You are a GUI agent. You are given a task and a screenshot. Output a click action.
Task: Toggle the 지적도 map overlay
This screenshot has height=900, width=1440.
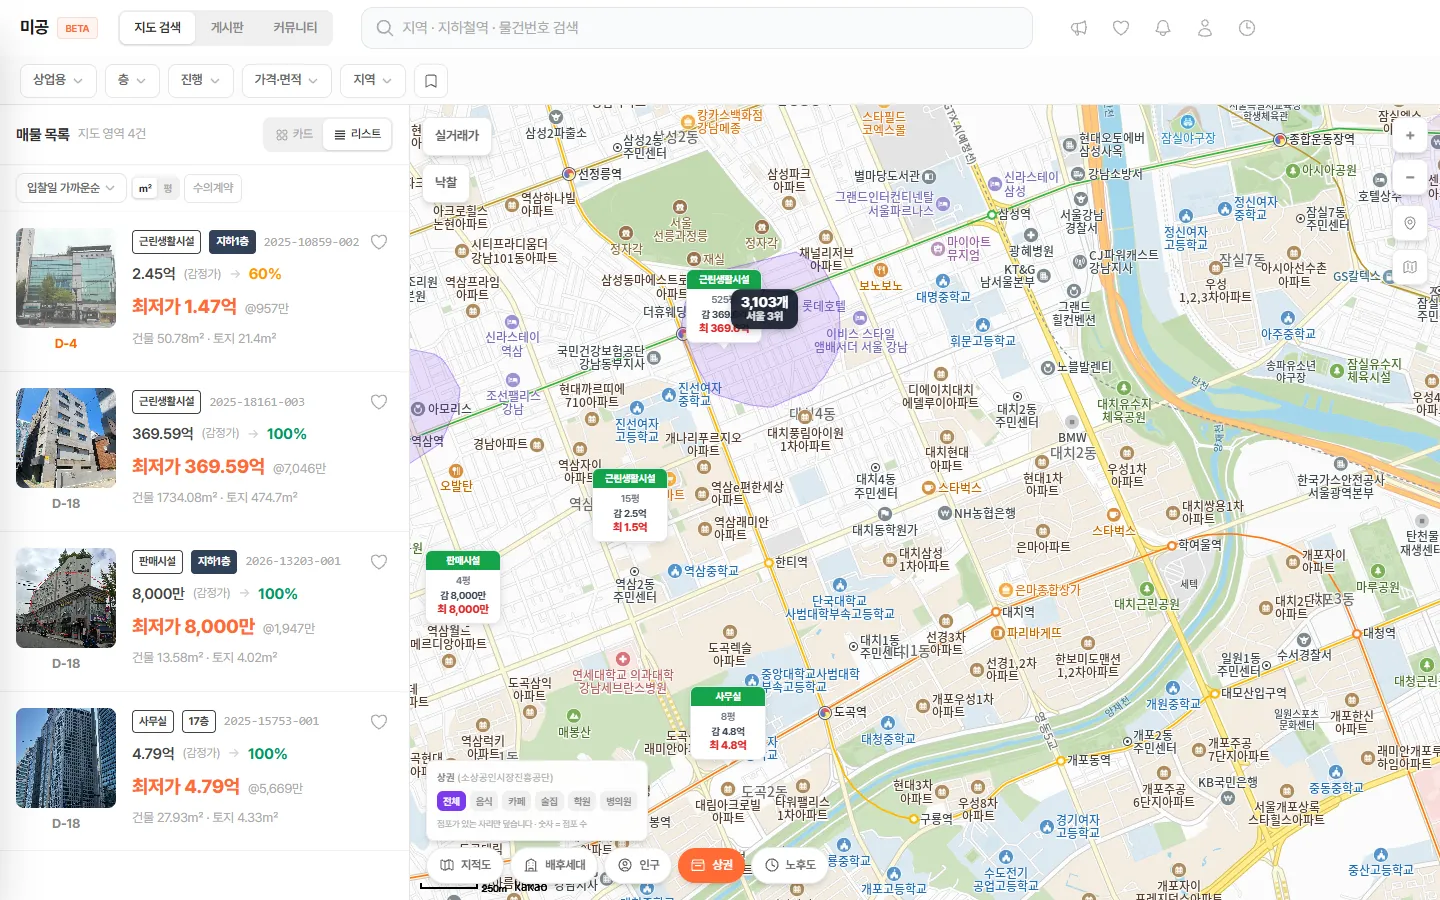466,865
